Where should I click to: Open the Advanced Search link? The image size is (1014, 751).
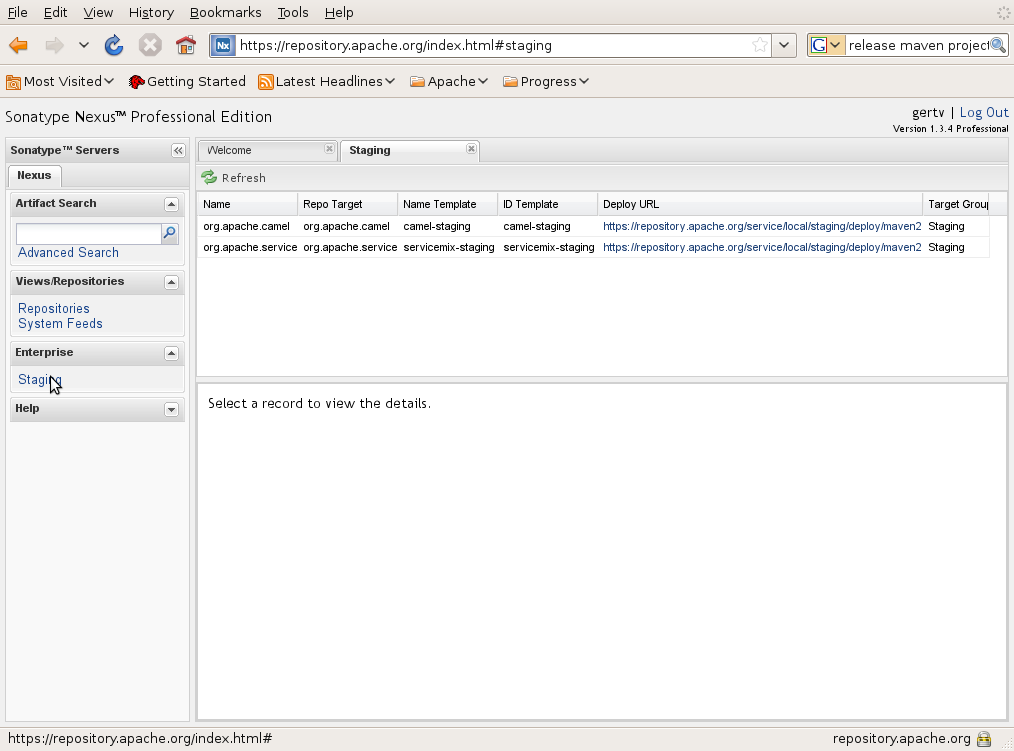click(69, 253)
